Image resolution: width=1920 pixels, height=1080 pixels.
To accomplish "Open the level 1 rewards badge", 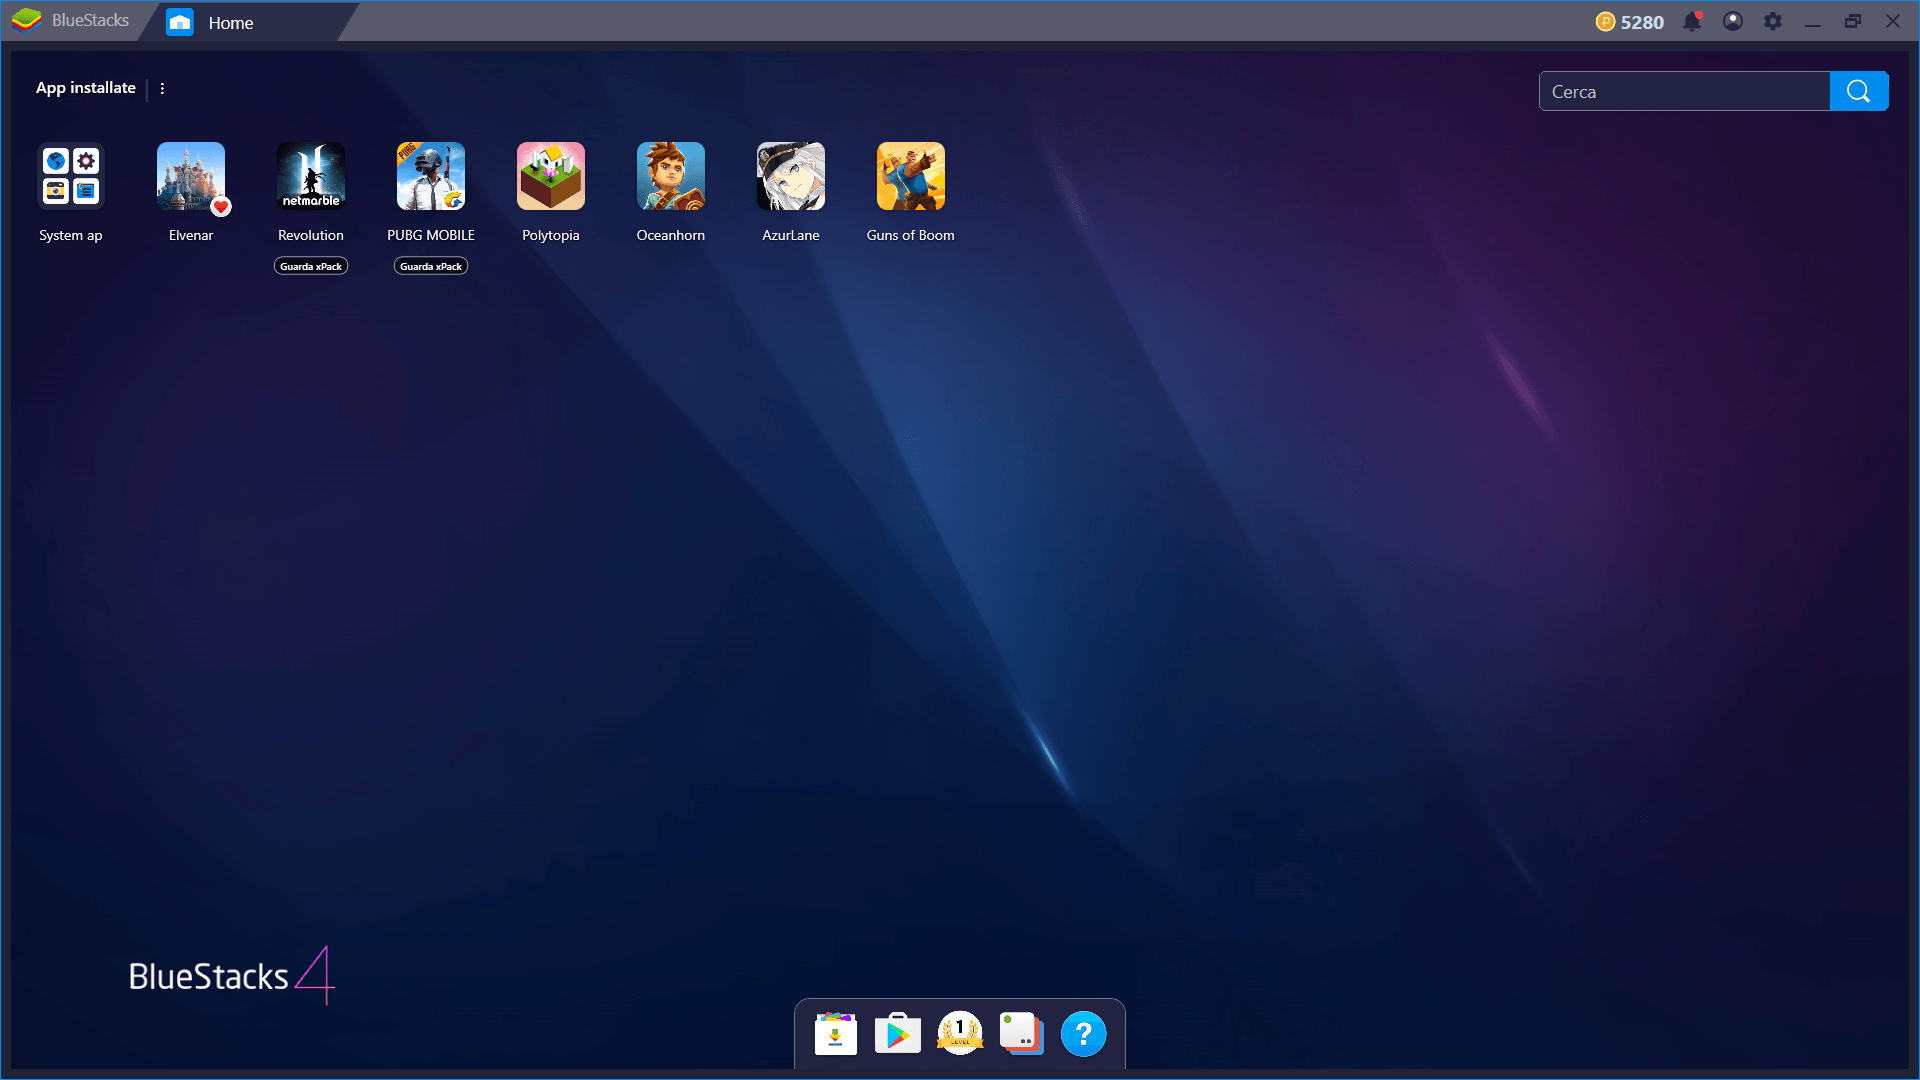I will 959,1033.
